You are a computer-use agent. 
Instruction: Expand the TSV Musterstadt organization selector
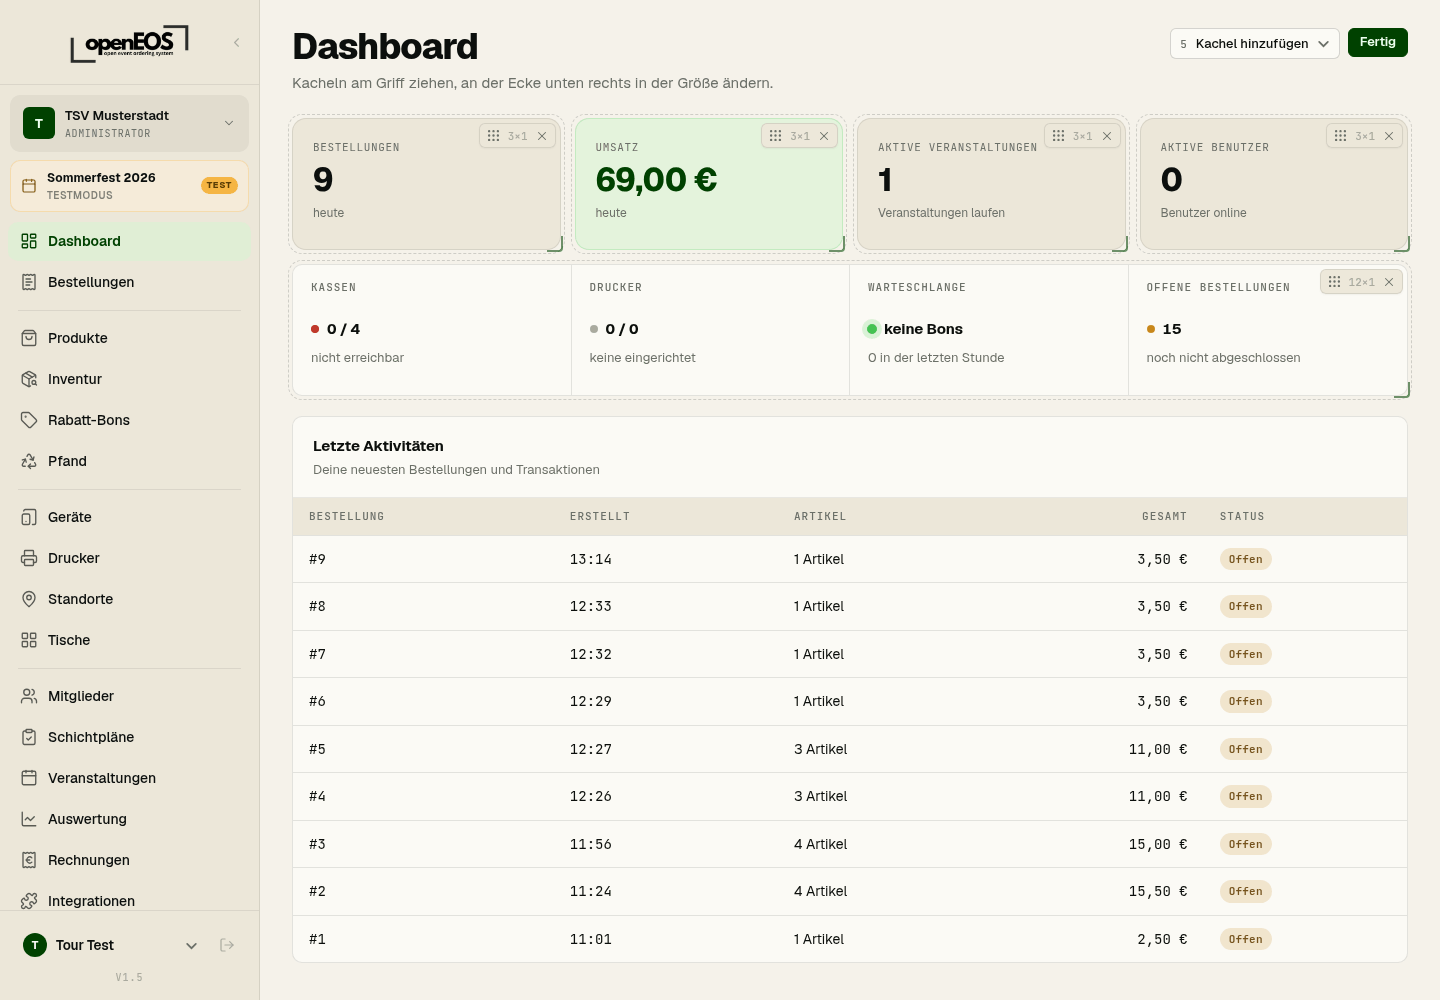tap(129, 123)
